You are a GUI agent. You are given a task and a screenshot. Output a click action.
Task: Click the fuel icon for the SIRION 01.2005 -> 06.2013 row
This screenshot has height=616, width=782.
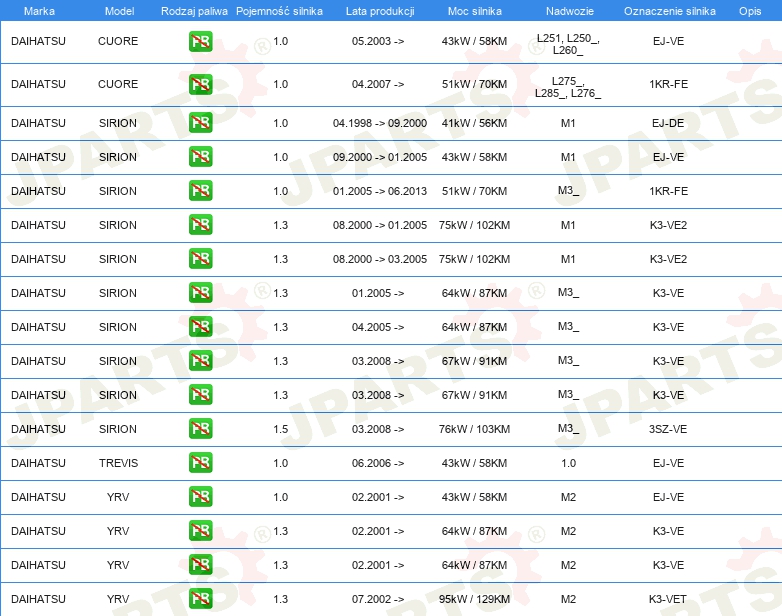200,191
